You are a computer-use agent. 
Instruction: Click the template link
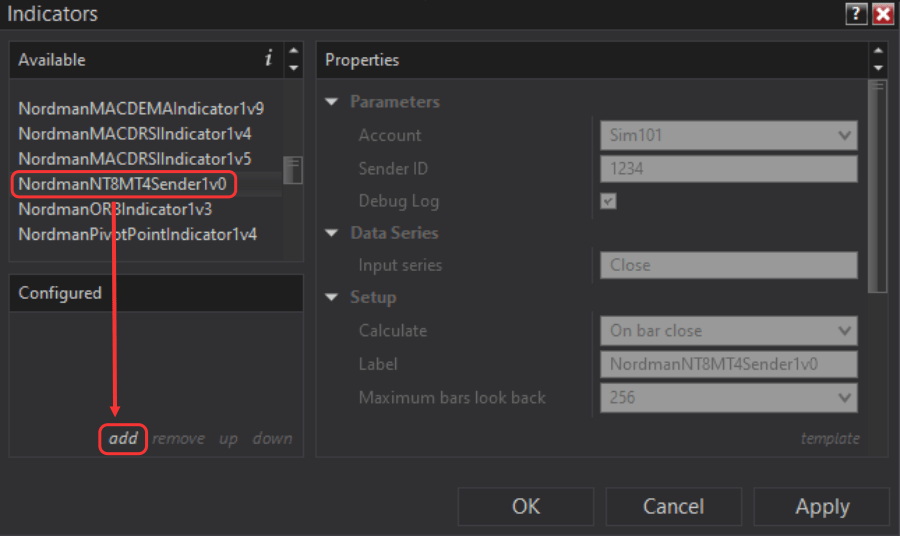(830, 439)
